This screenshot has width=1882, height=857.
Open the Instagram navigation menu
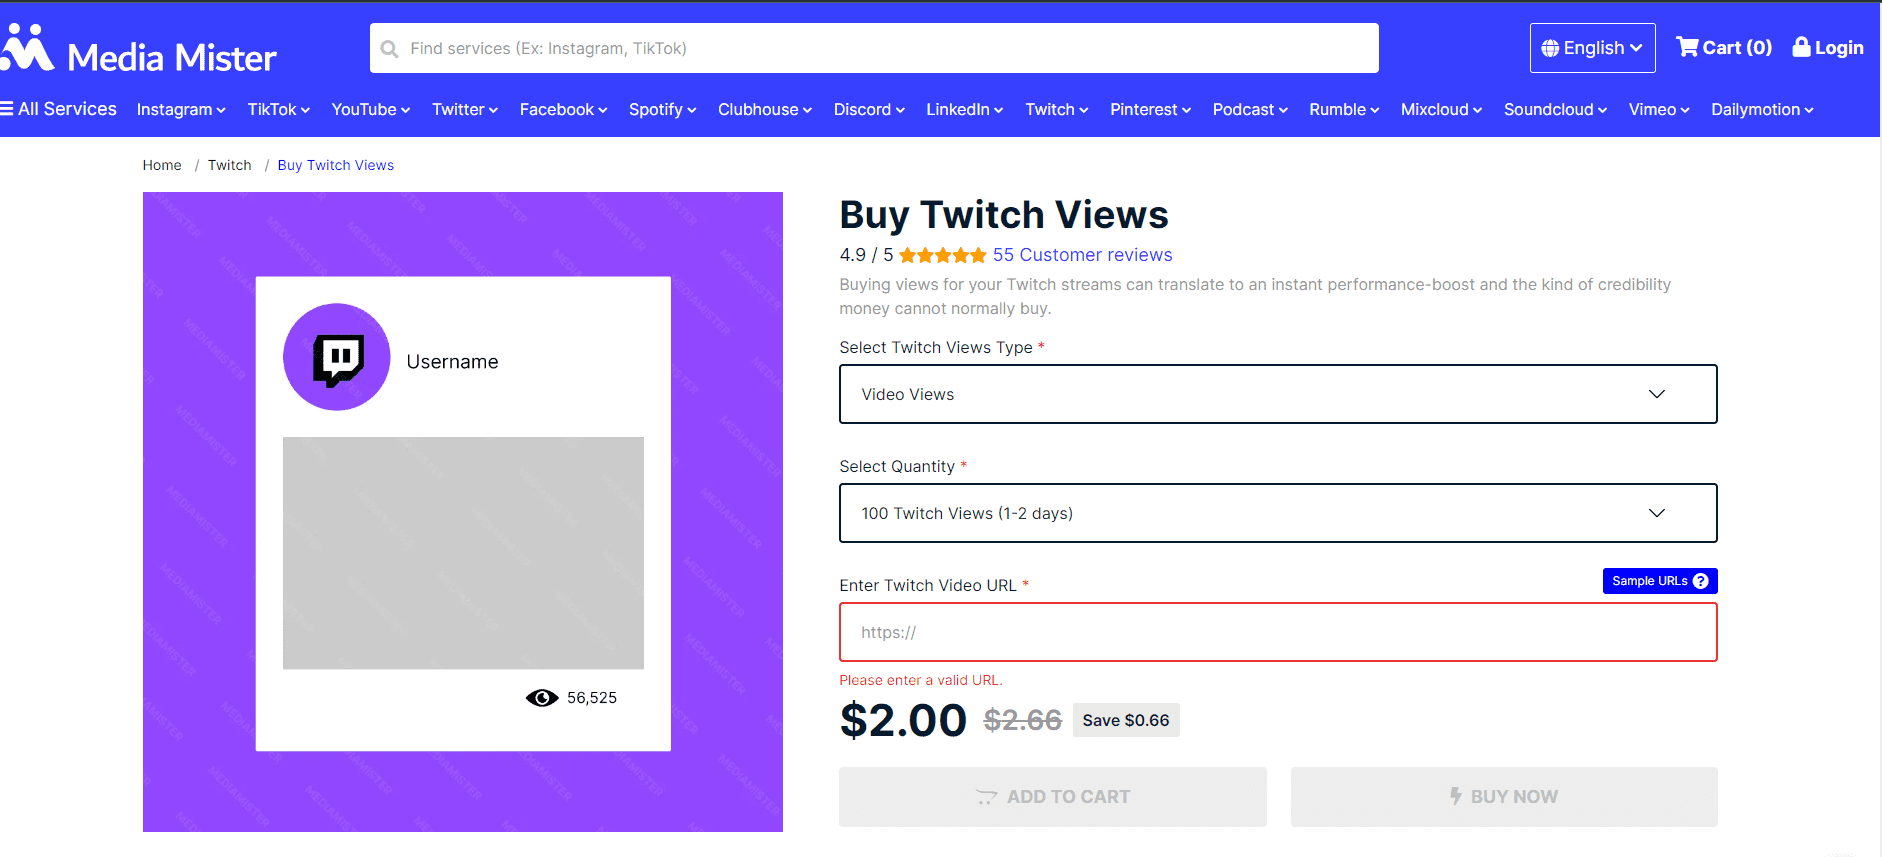[181, 110]
